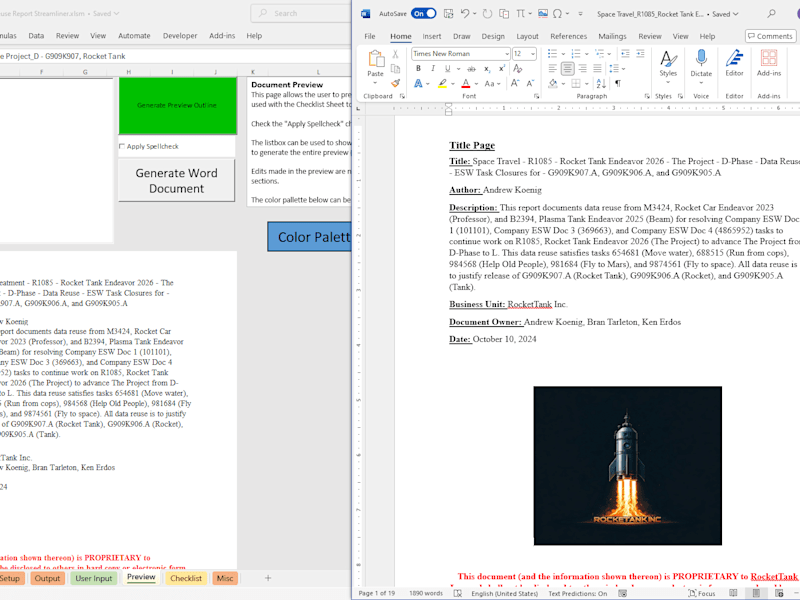Image resolution: width=800 pixels, height=600 pixels.
Task: Open the File menu in Word
Action: (x=370, y=36)
